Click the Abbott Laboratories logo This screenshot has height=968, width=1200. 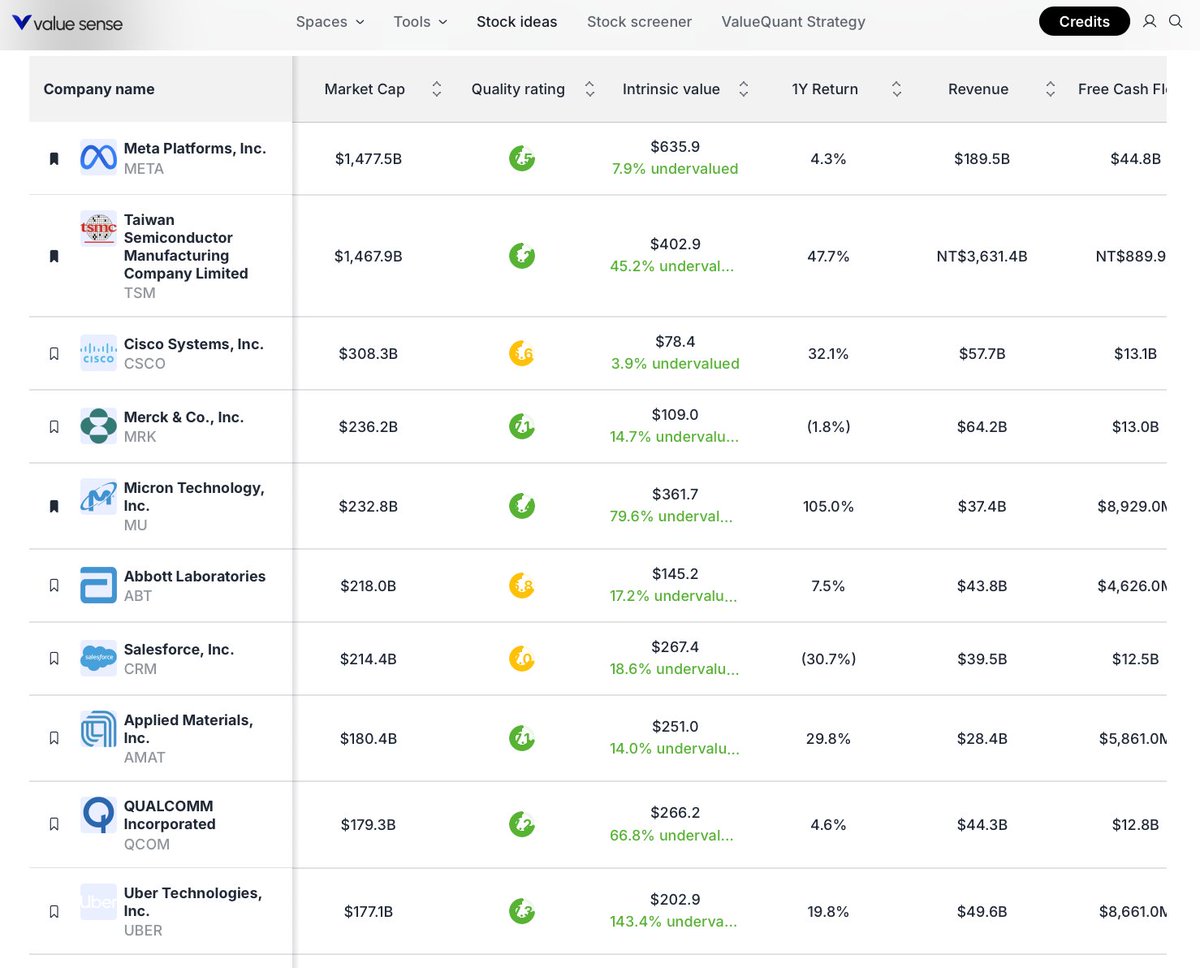[98, 585]
